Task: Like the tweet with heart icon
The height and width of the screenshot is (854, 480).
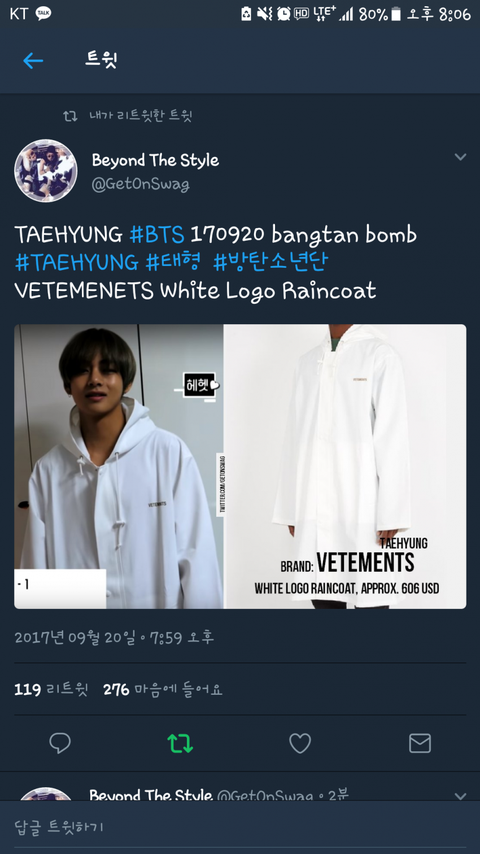Action: click(x=300, y=743)
